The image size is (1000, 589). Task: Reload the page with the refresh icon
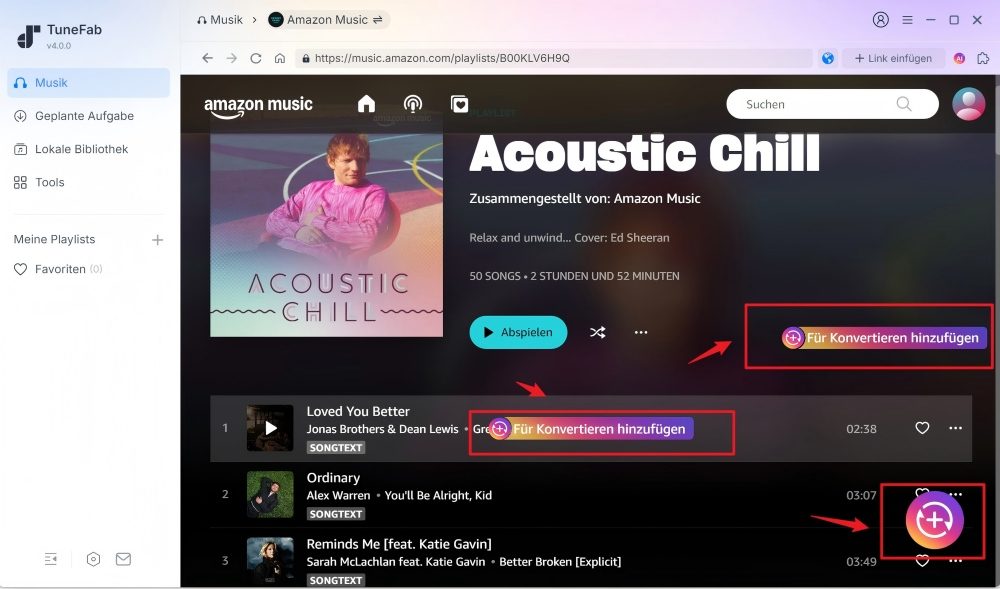tap(256, 58)
